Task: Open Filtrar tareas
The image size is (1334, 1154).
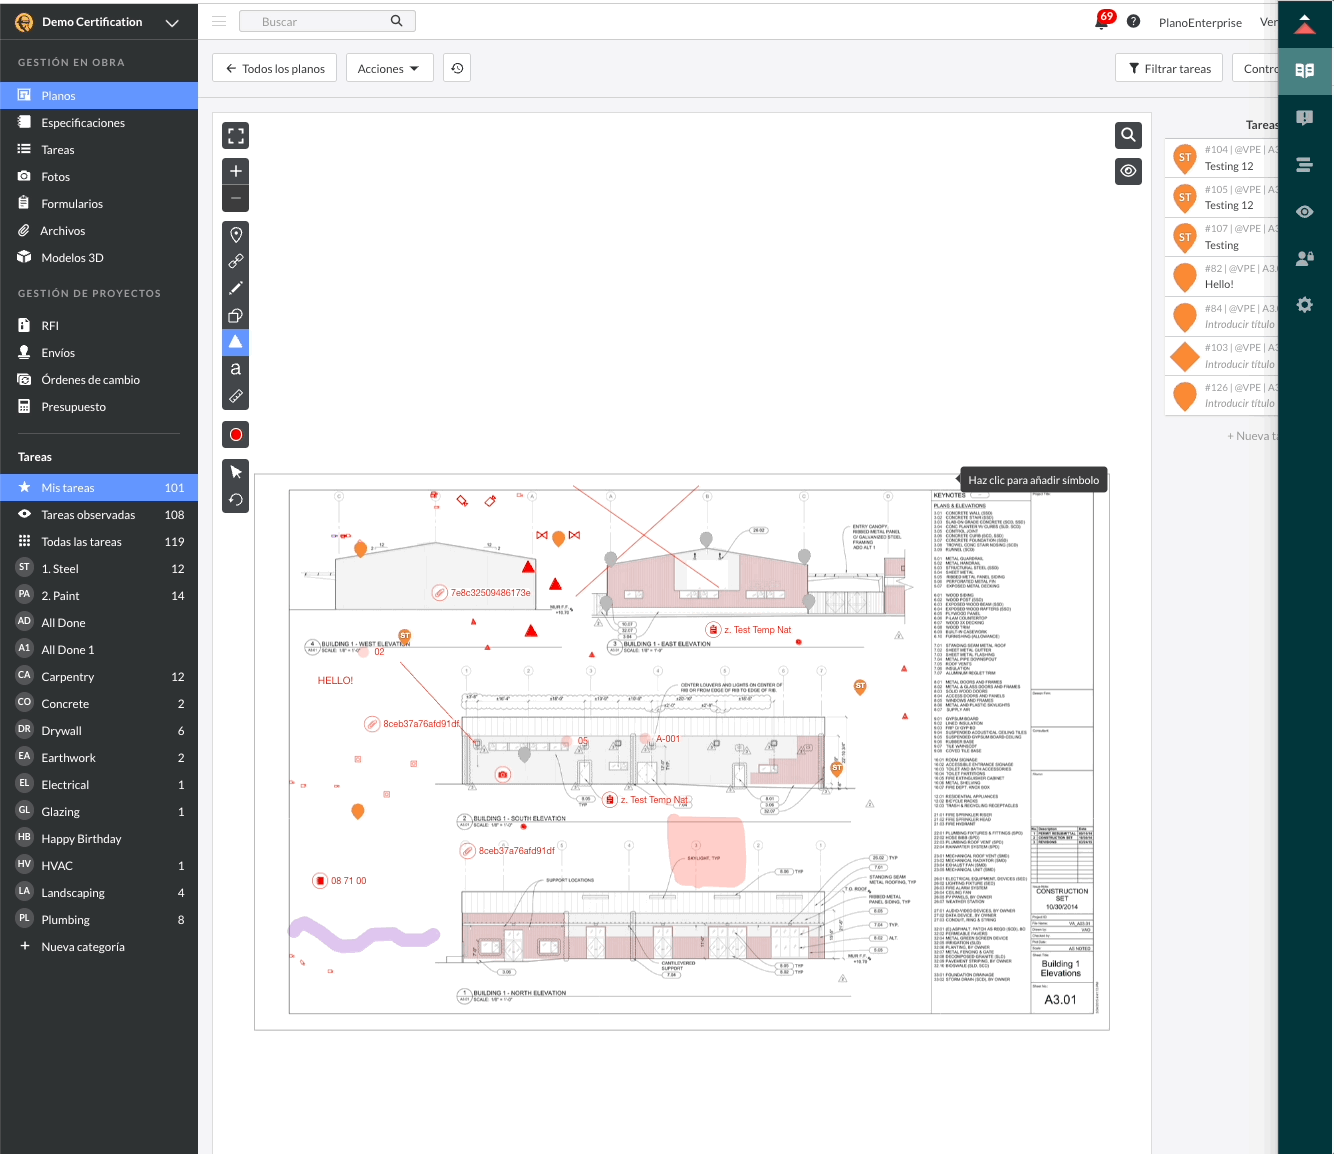Action: pyautogui.click(x=1169, y=68)
